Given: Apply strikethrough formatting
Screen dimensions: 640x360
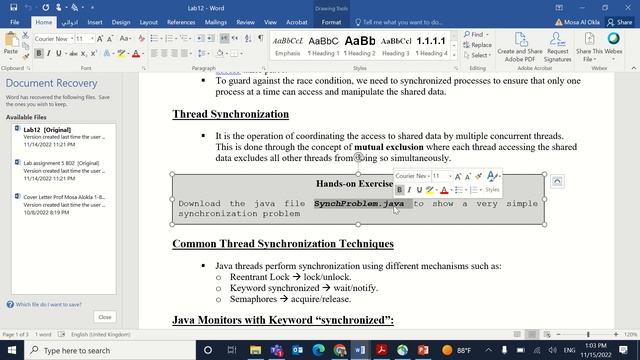Looking at the screenshot, I should coord(73,53).
